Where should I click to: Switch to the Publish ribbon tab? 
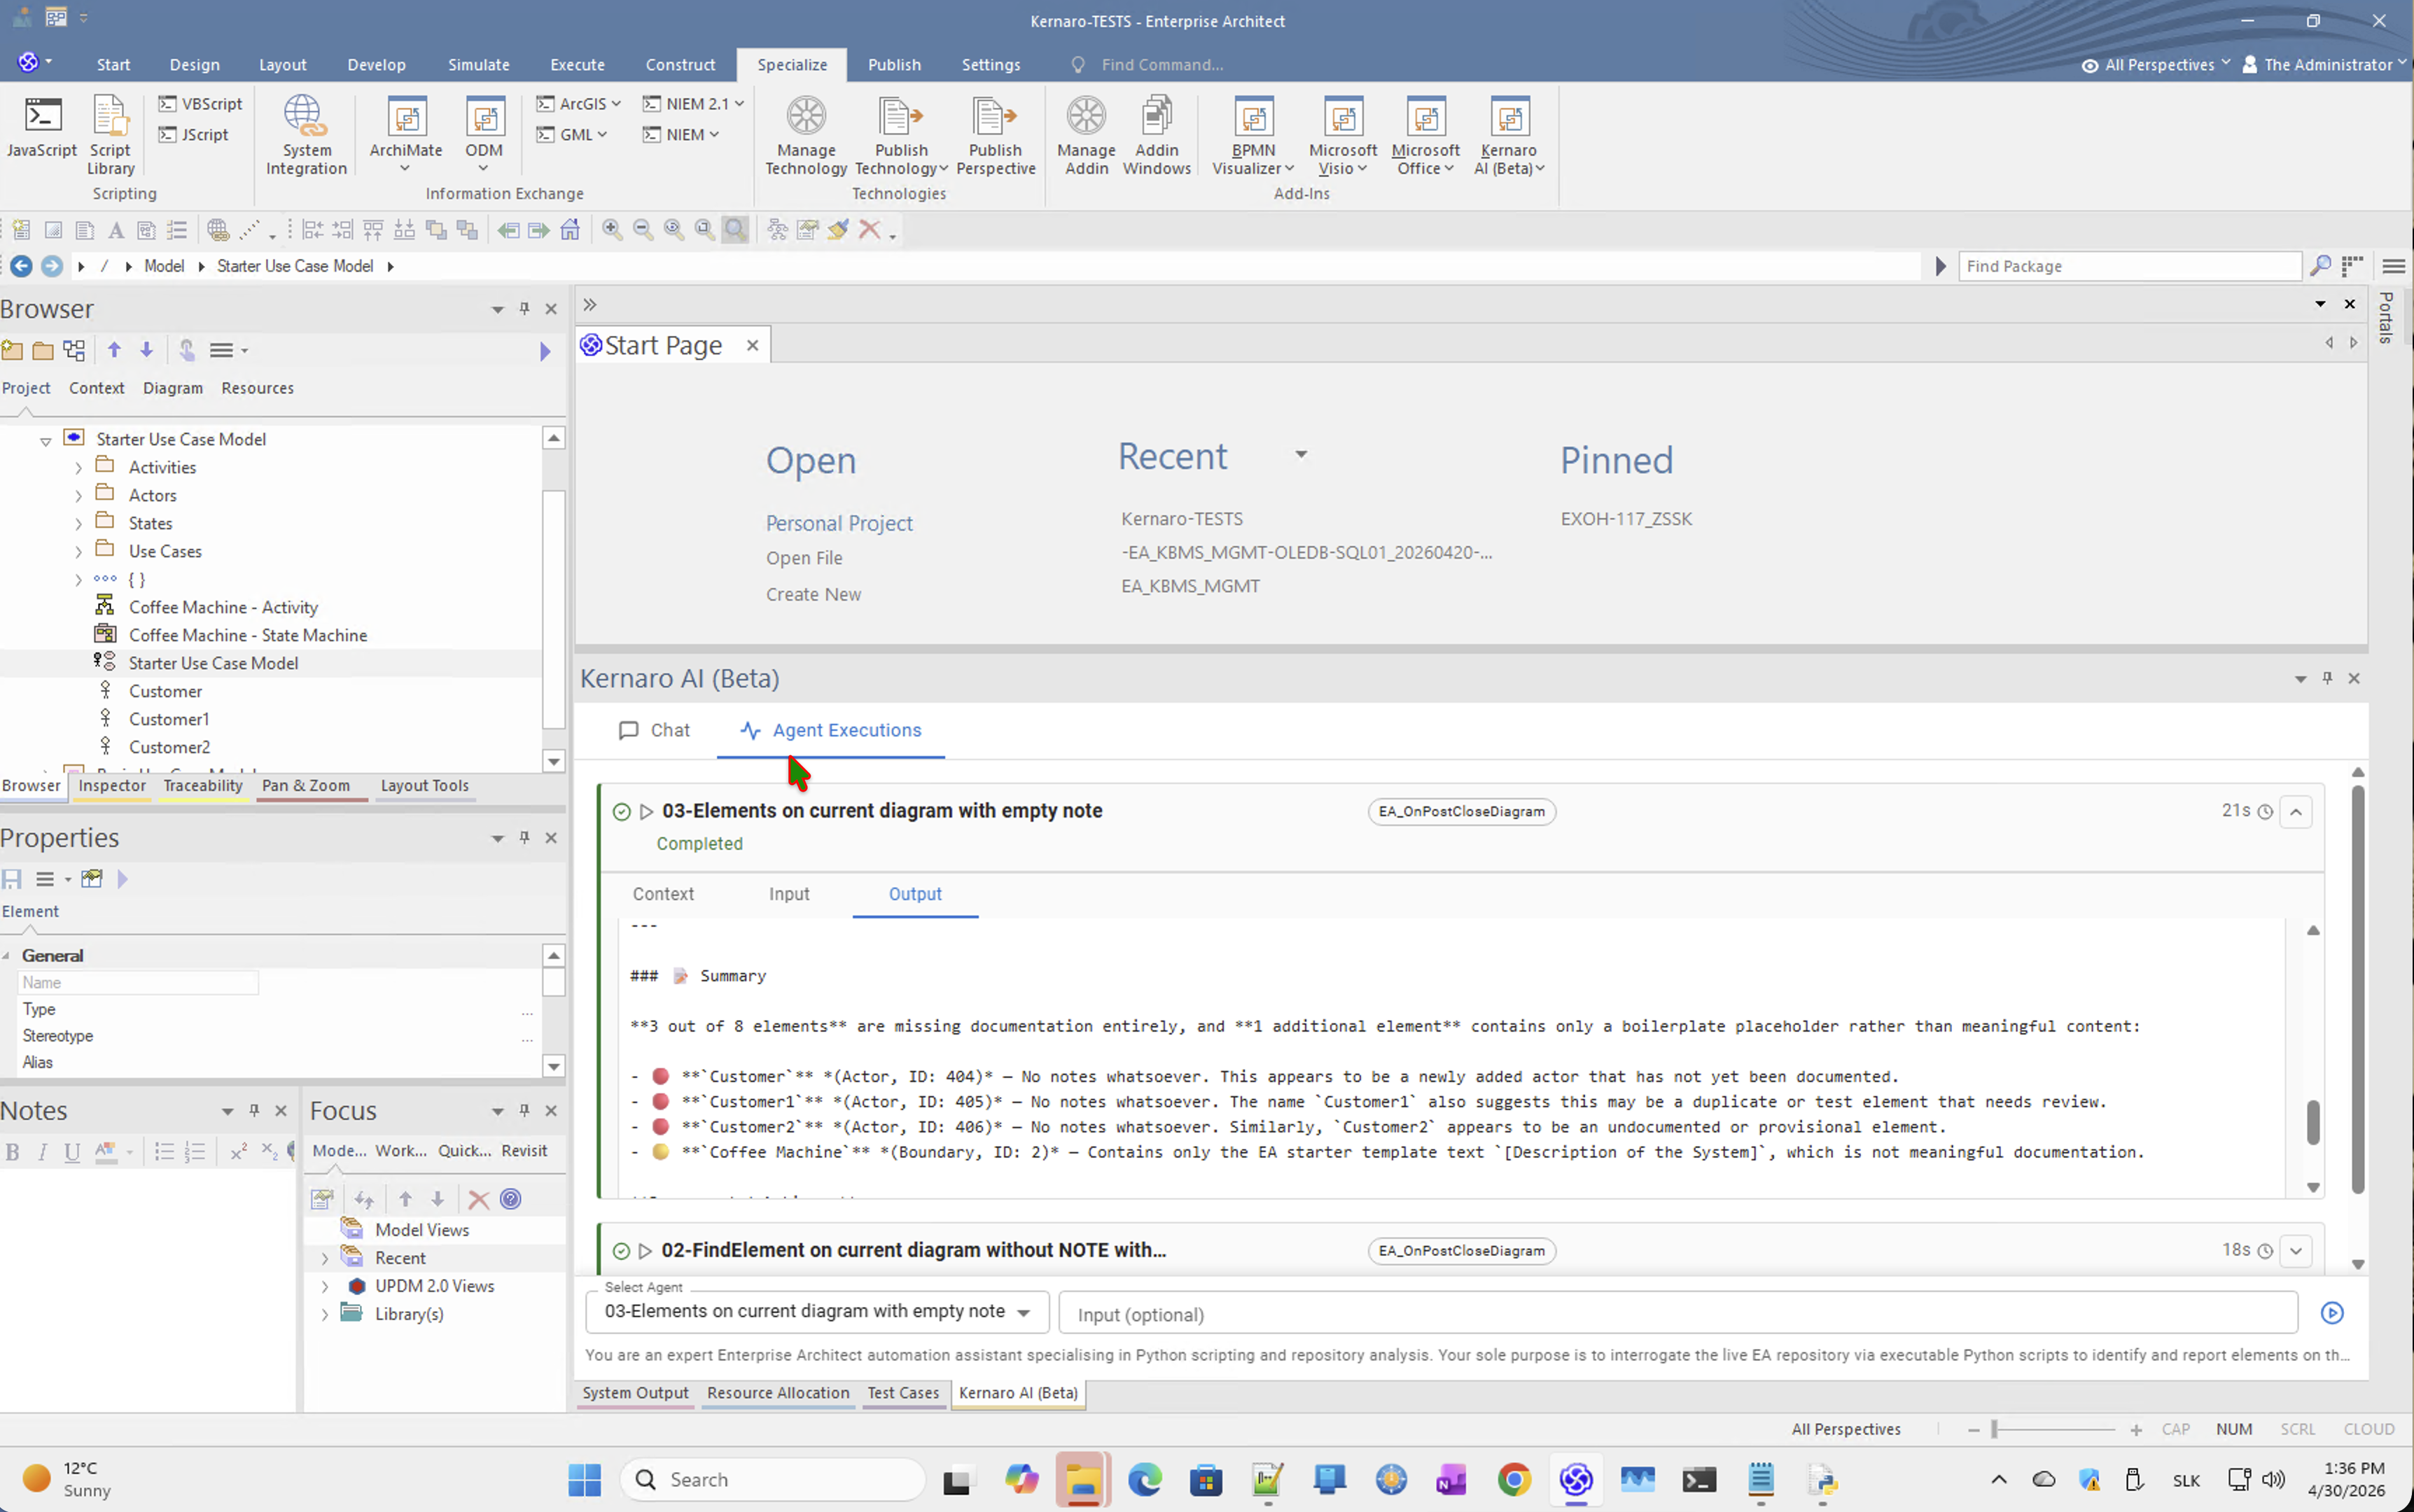point(894,65)
